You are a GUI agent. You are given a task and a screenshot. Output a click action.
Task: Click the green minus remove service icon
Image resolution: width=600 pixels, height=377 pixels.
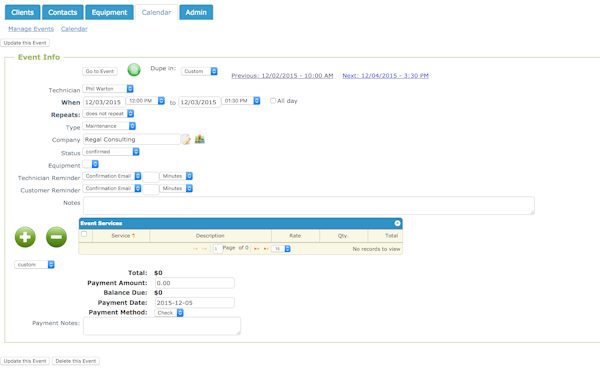(x=56, y=237)
